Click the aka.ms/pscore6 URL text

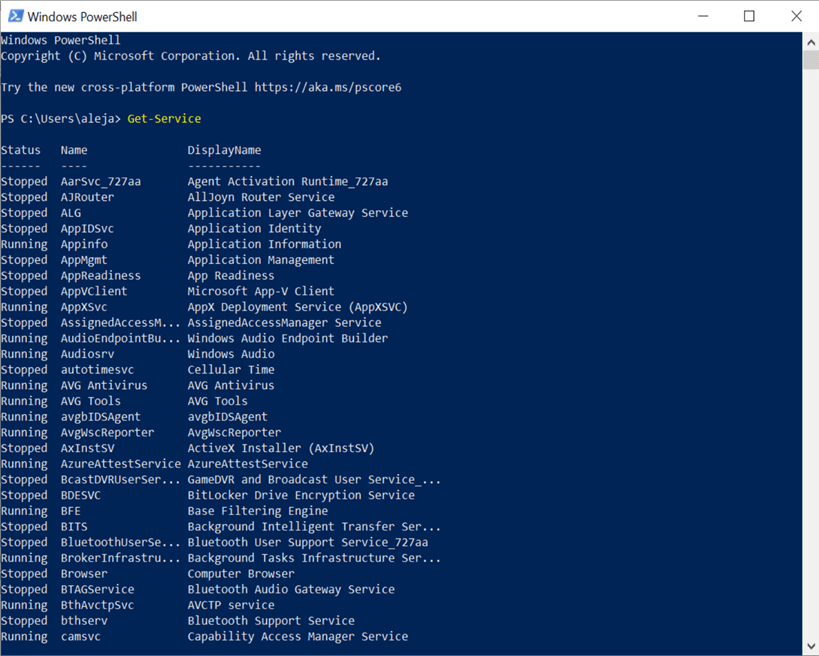click(x=328, y=87)
